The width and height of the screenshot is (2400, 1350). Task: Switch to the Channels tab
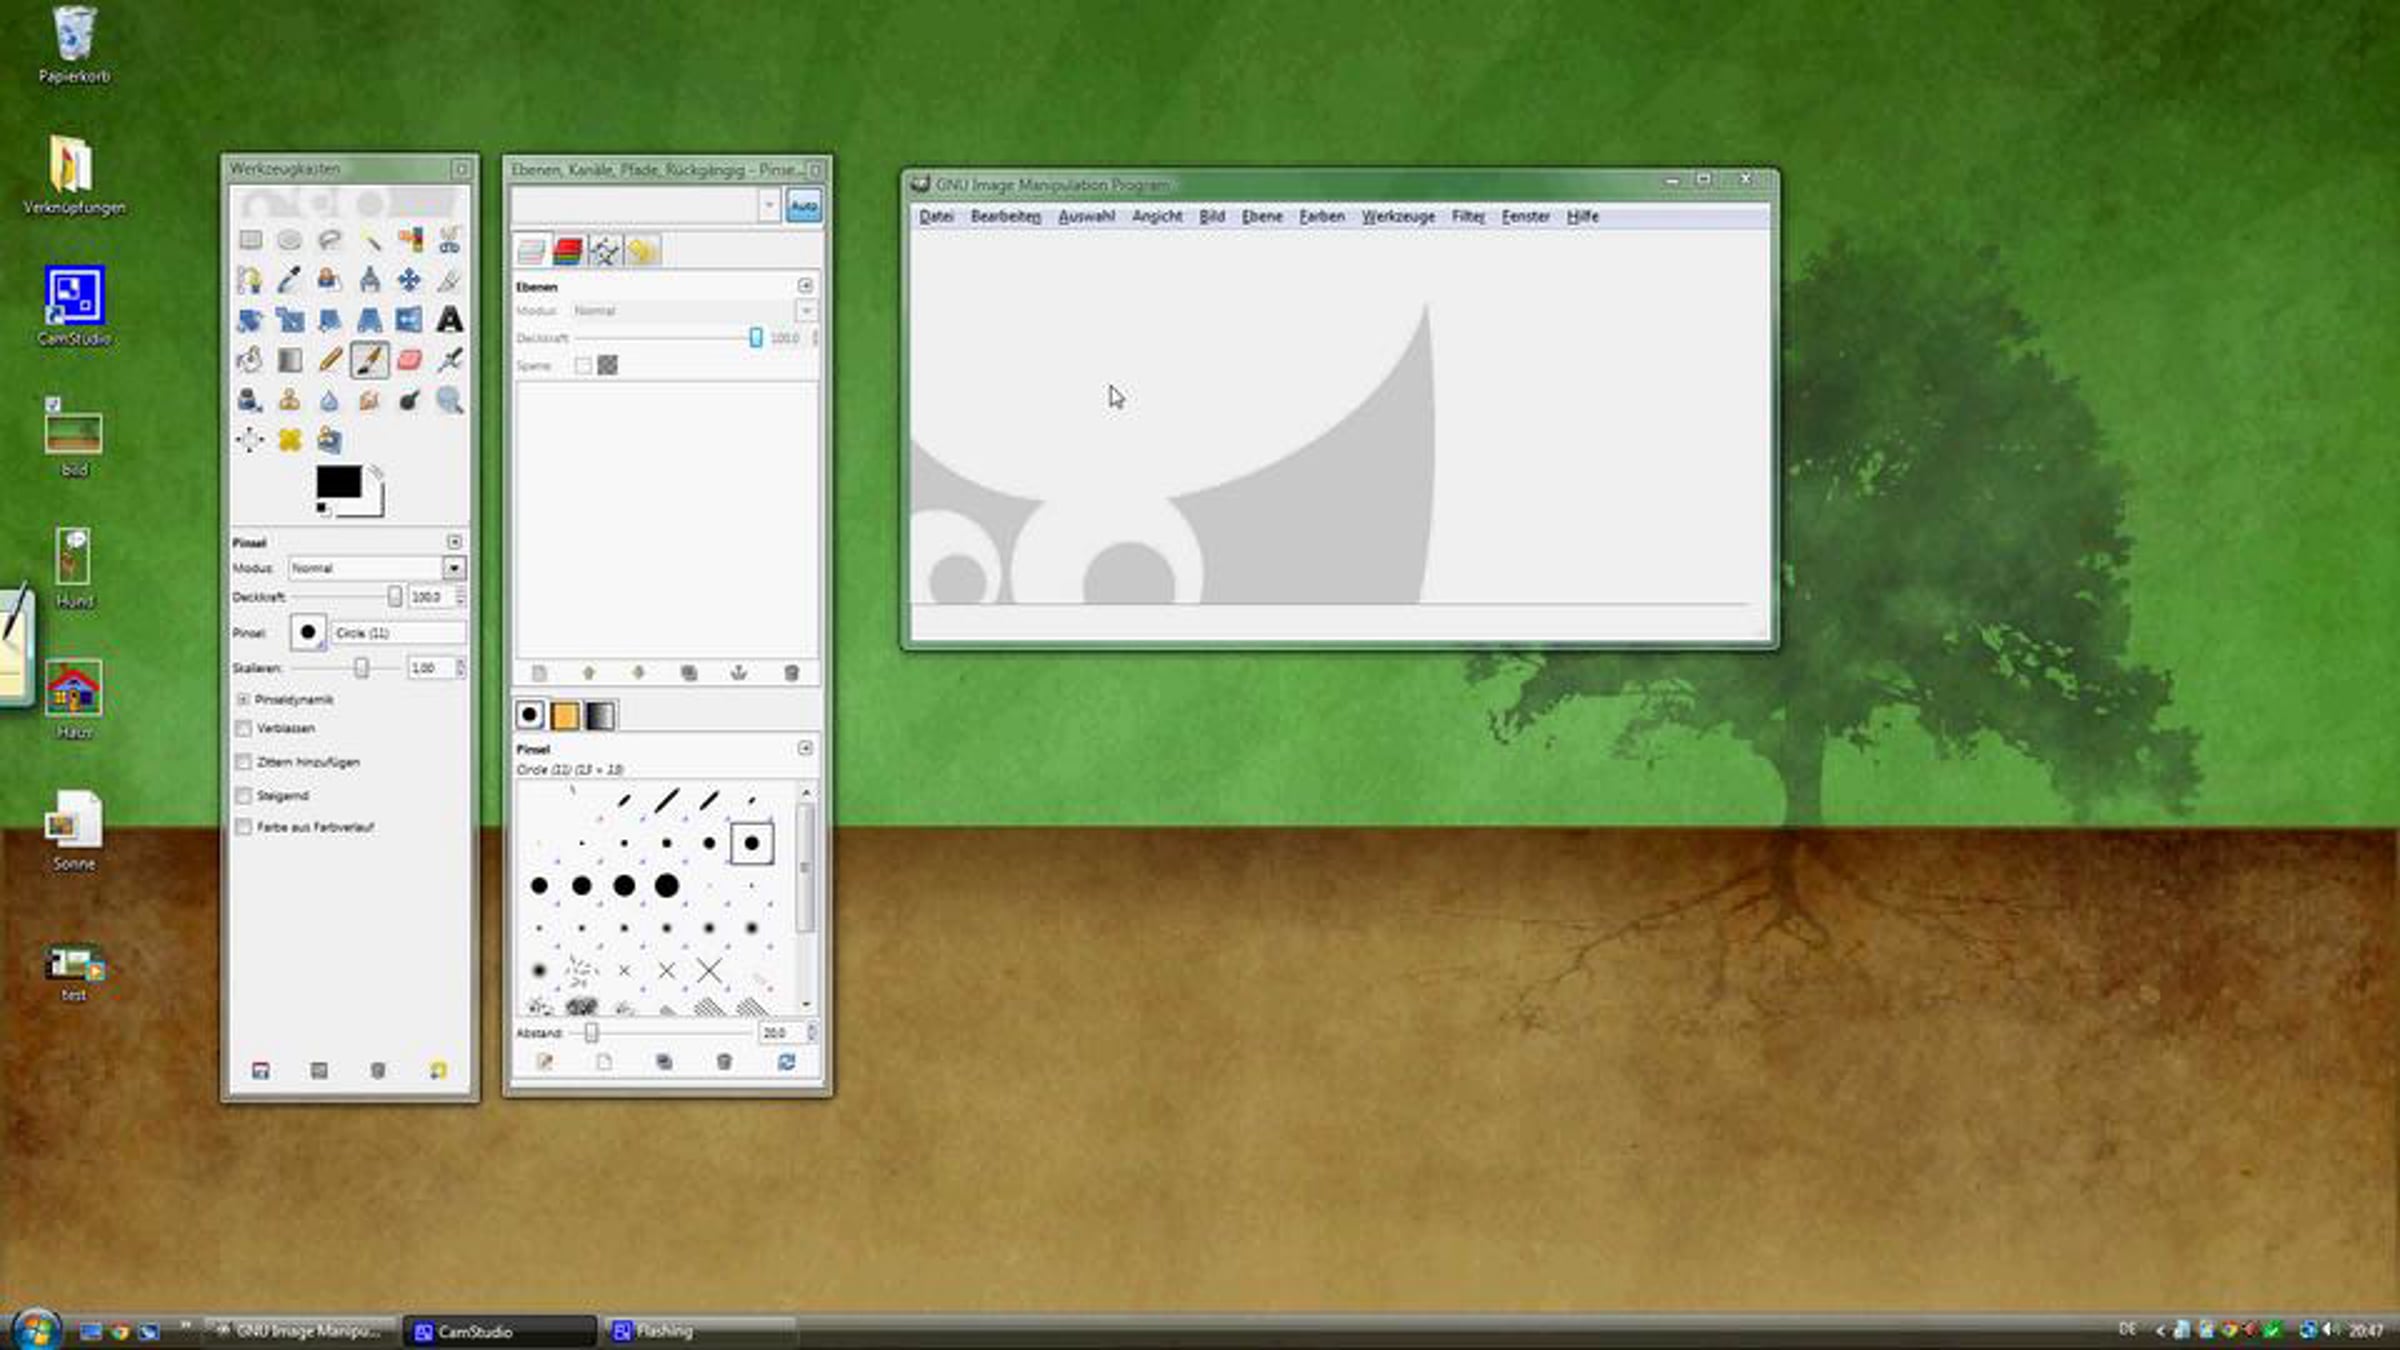(567, 251)
